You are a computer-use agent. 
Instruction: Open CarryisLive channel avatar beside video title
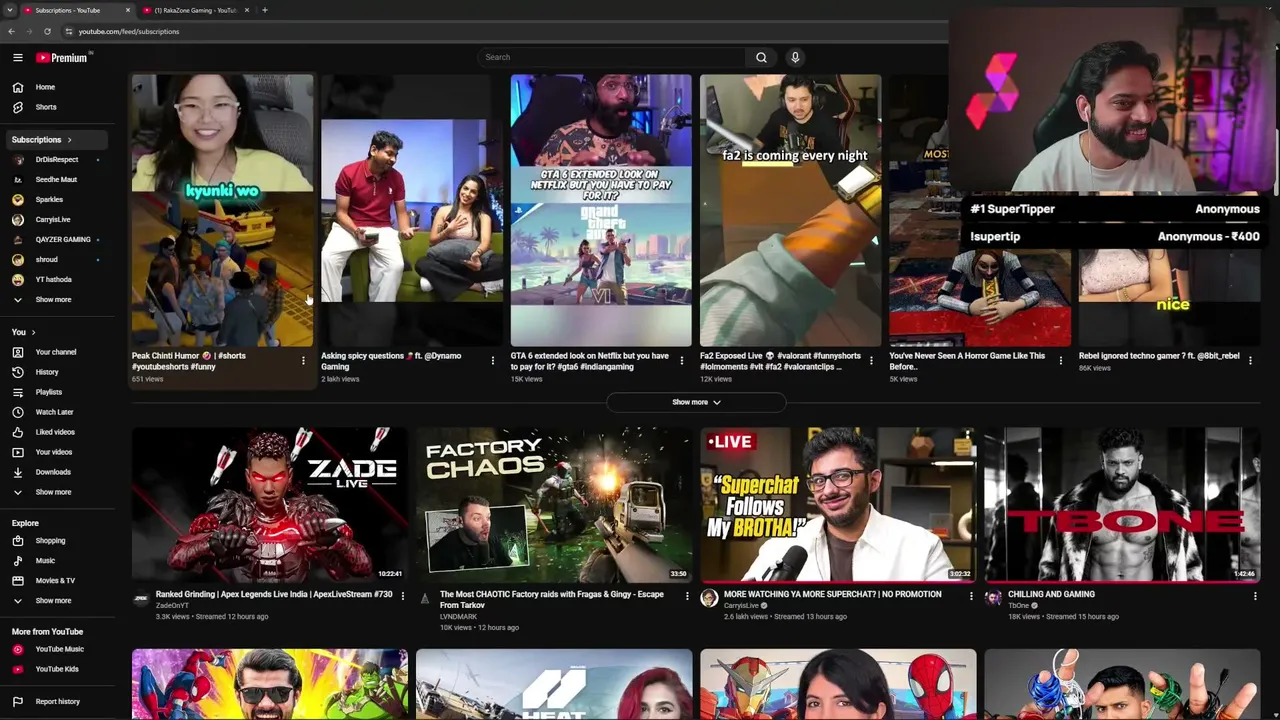pyautogui.click(x=709, y=598)
